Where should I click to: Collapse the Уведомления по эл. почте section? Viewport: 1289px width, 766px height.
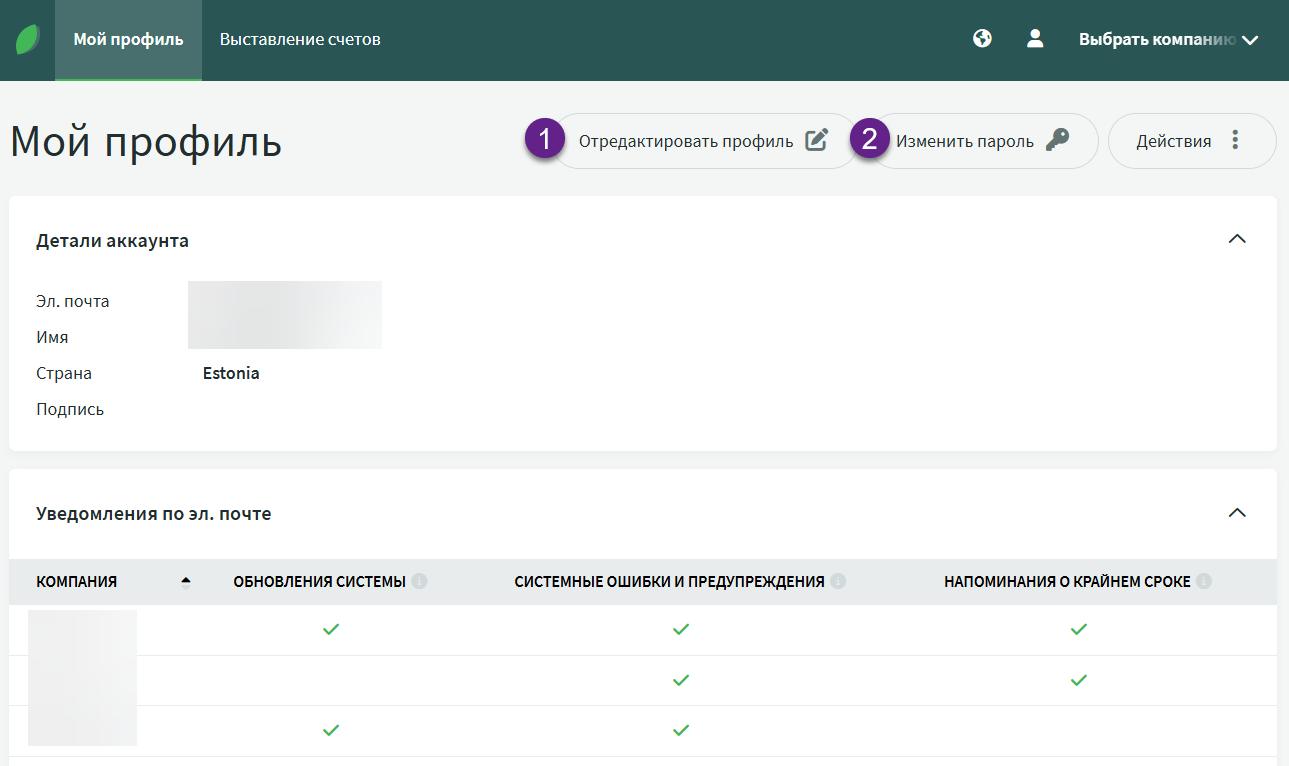[1237, 513]
